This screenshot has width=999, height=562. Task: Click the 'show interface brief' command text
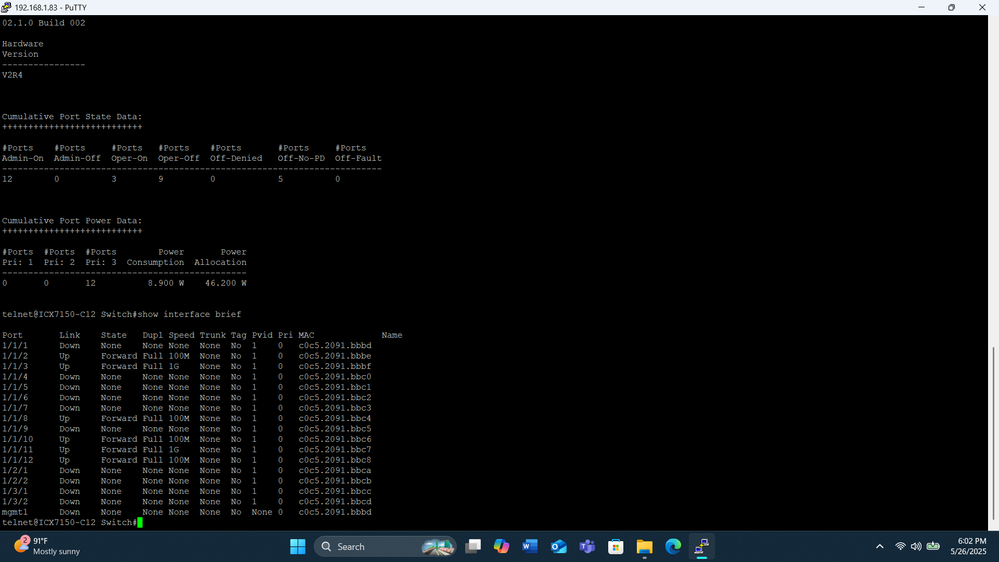(189, 315)
